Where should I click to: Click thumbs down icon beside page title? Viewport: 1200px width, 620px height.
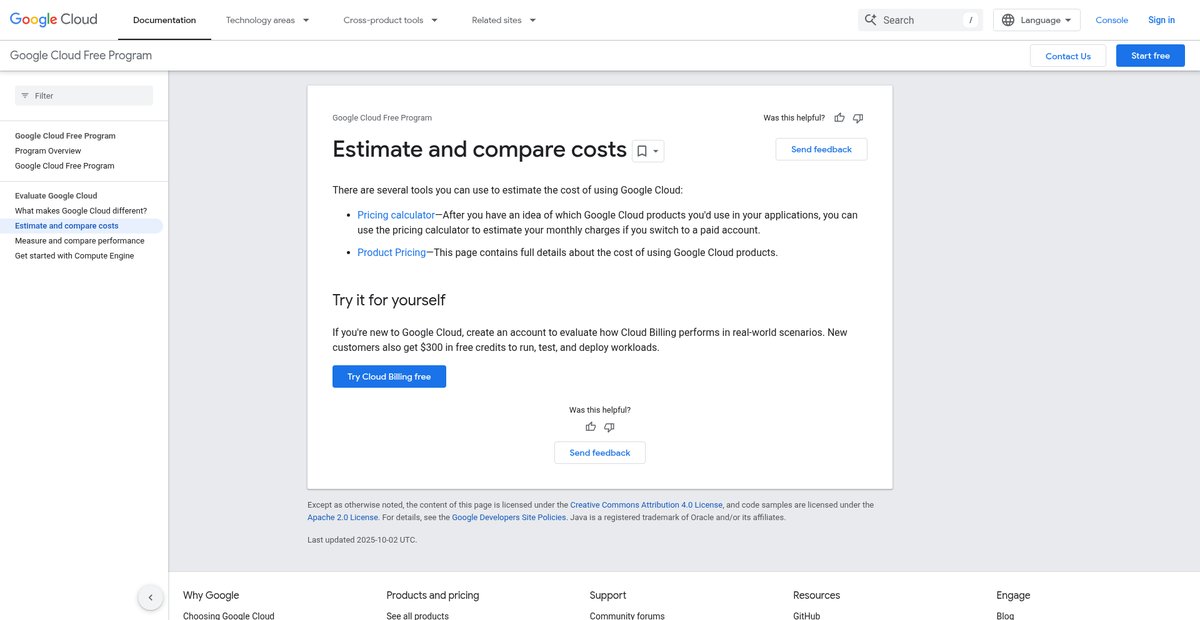(x=858, y=118)
